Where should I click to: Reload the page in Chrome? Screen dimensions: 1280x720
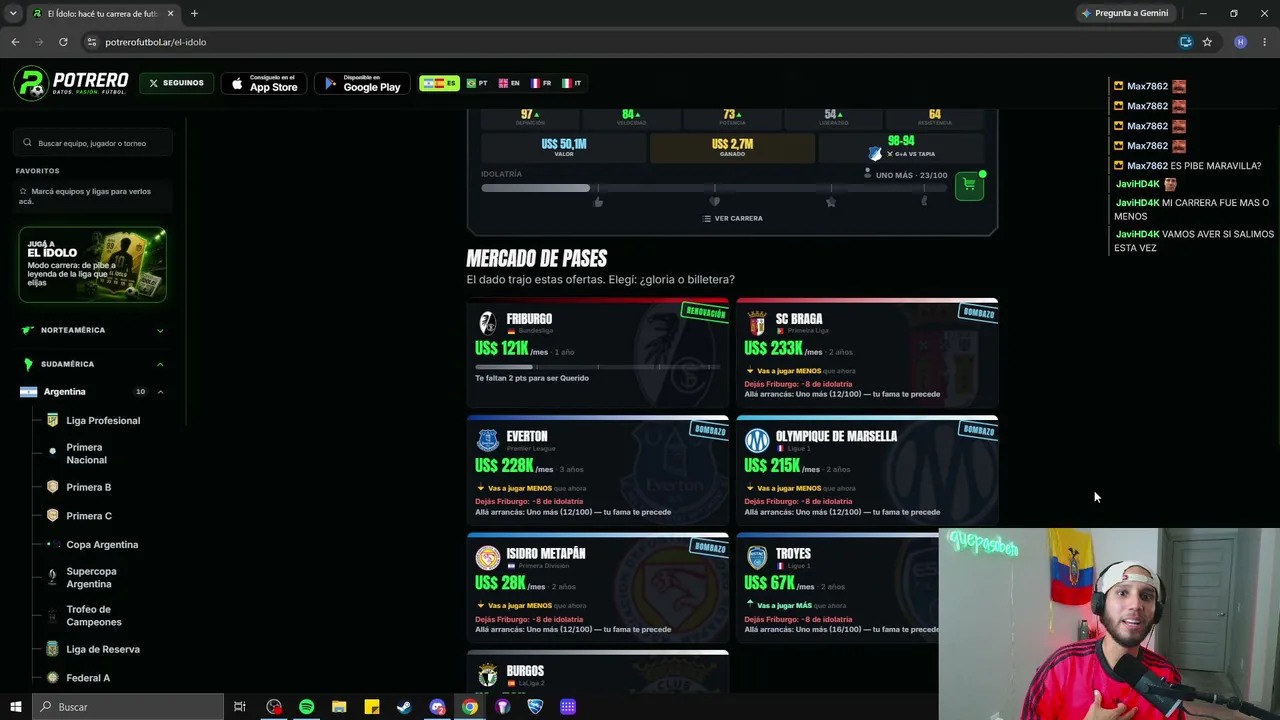coord(63,42)
